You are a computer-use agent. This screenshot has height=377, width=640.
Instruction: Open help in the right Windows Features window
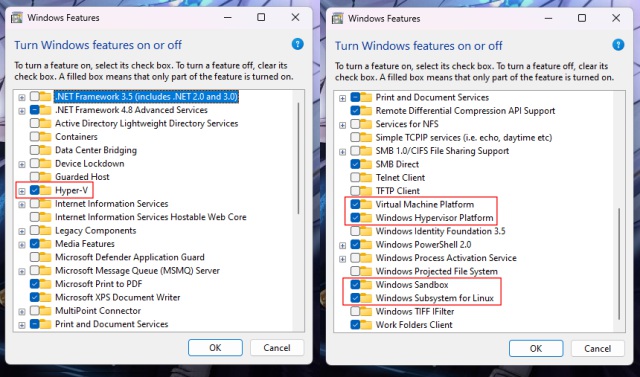(618, 45)
